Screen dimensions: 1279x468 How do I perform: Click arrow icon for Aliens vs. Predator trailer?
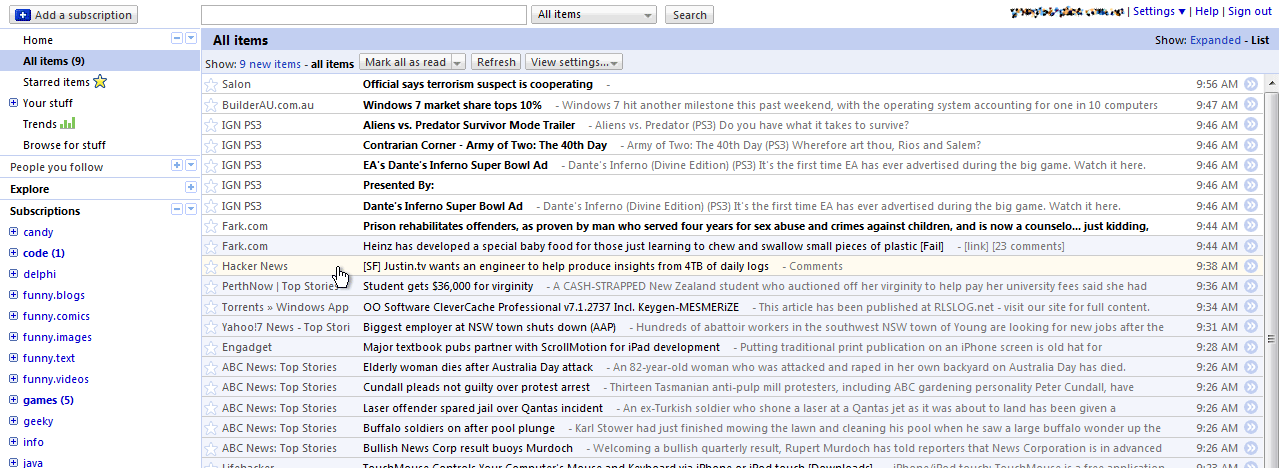point(1251,125)
